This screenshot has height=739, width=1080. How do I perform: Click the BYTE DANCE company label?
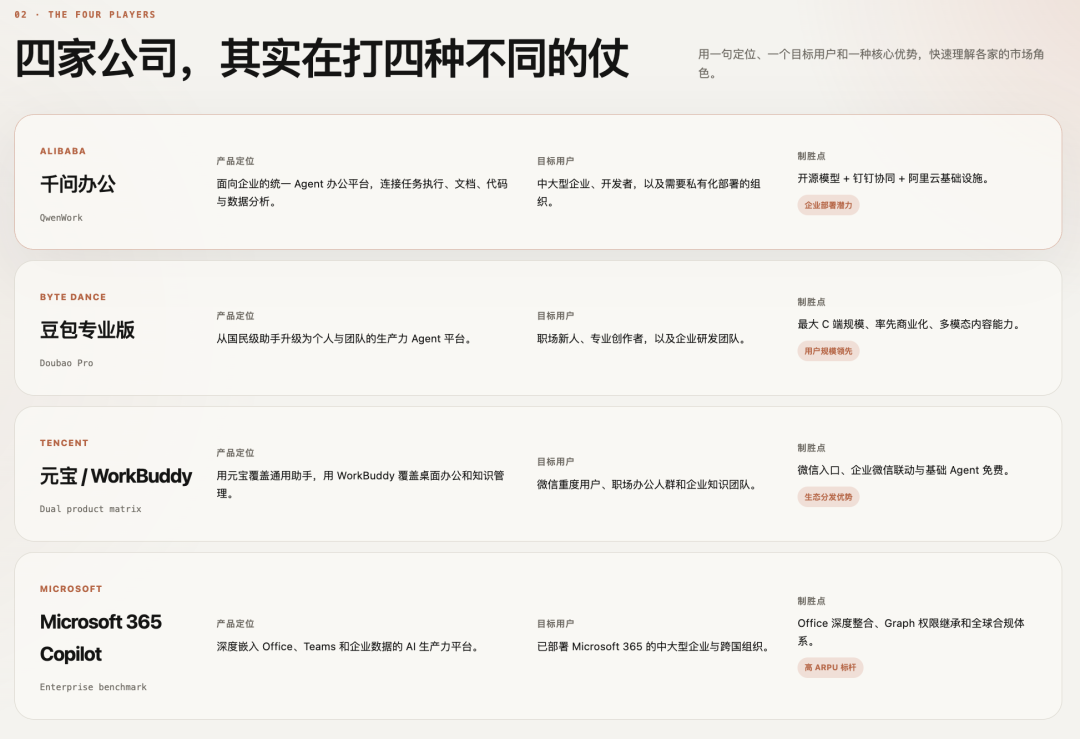click(73, 297)
